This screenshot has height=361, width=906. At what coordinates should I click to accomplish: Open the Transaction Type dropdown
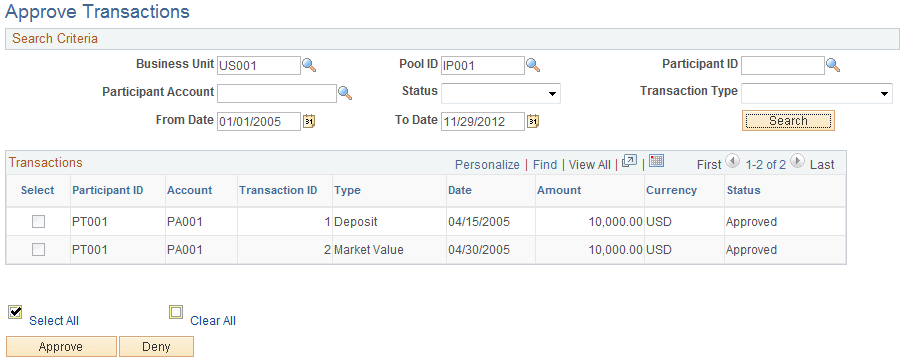[x=817, y=93]
